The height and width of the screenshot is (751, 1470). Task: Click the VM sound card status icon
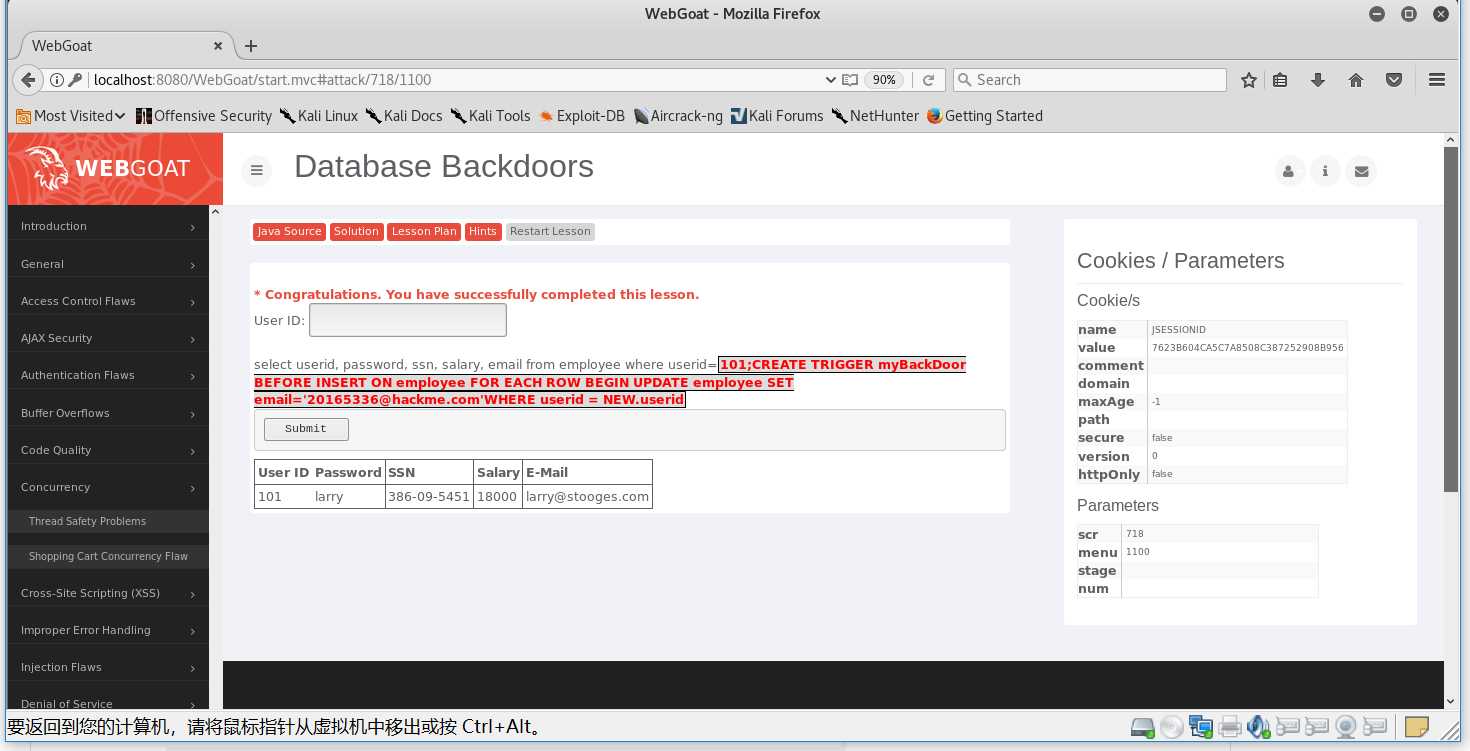pyautogui.click(x=1259, y=727)
